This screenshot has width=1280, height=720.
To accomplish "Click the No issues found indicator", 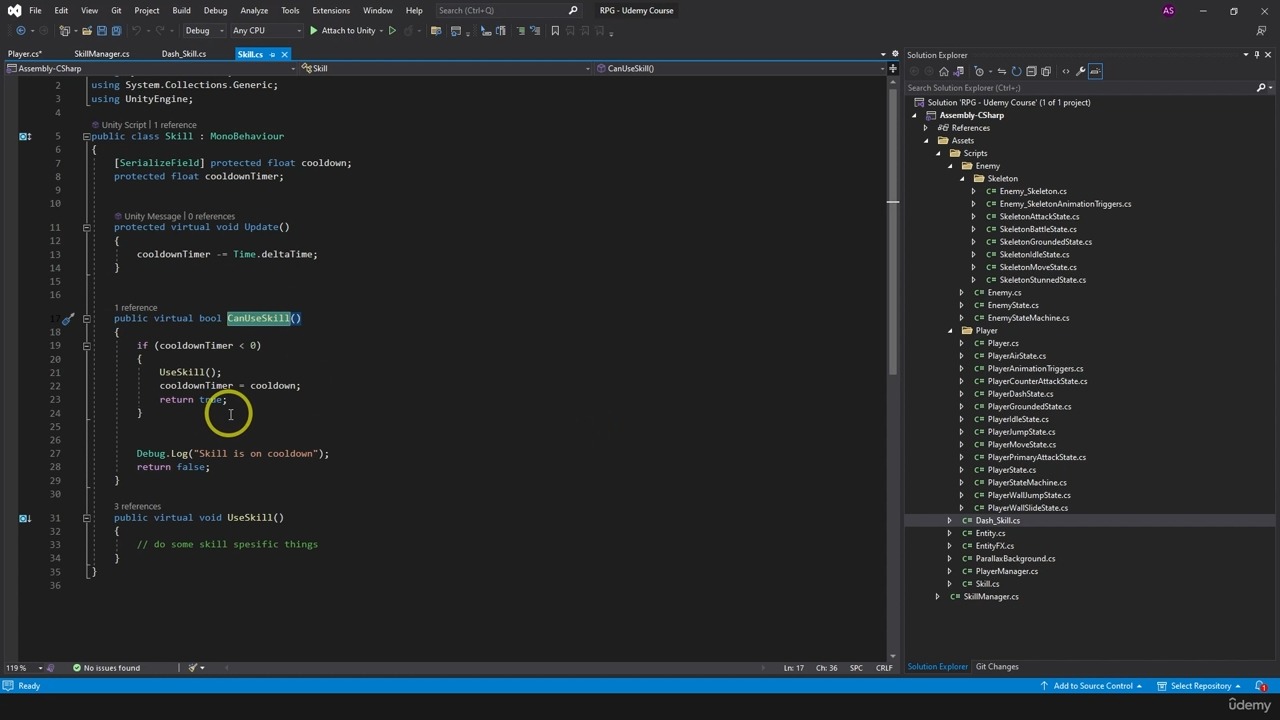I will pos(106,668).
